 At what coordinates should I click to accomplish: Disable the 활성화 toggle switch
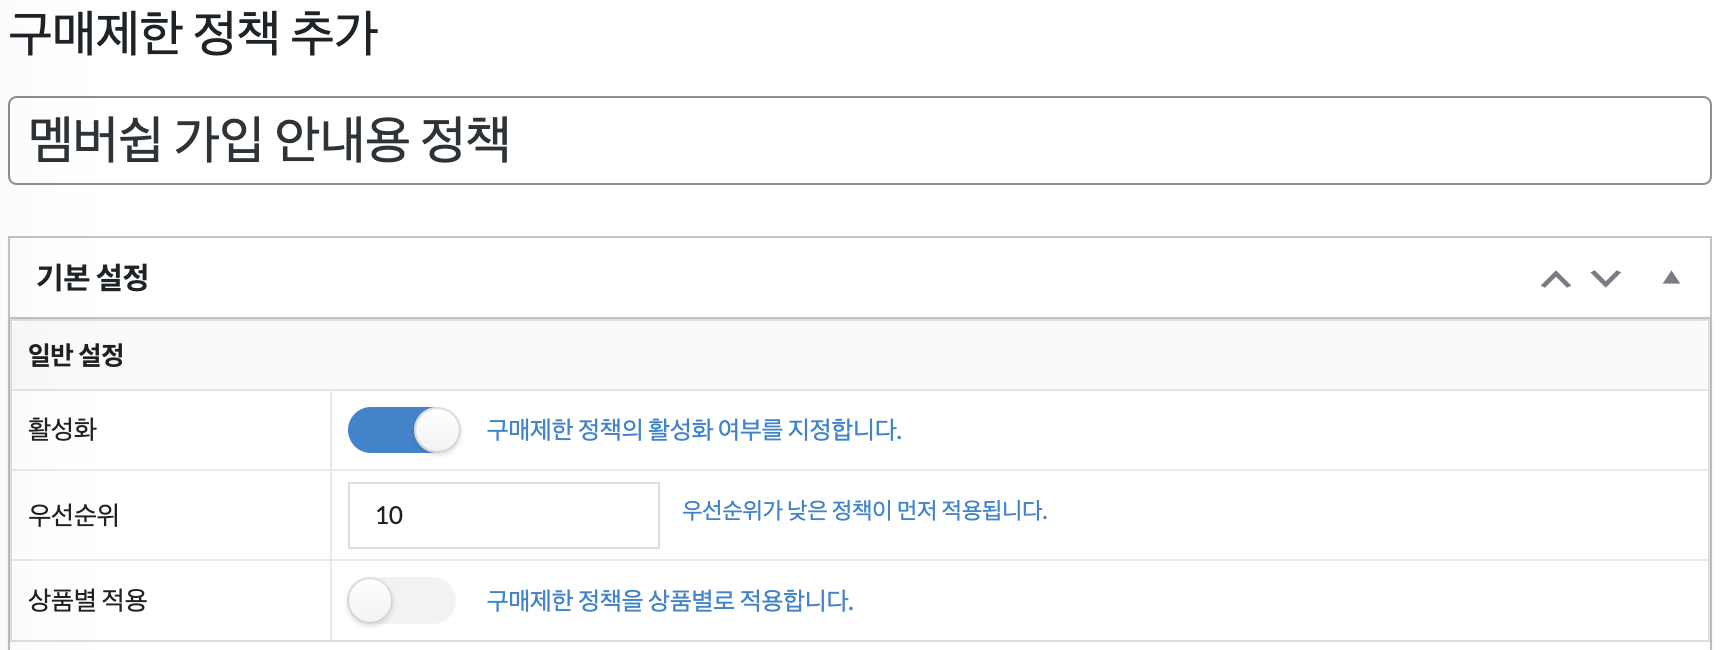pyautogui.click(x=404, y=430)
